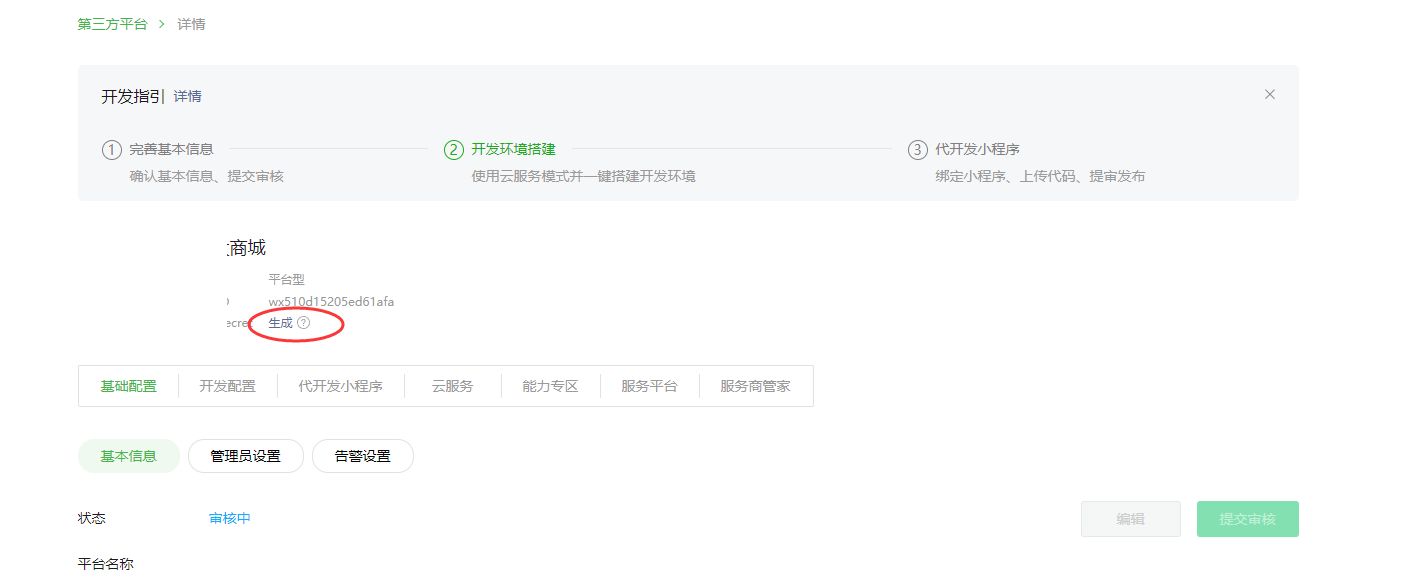Select the 云服务 tab
Screen dimensions: 1421x578
click(452, 386)
